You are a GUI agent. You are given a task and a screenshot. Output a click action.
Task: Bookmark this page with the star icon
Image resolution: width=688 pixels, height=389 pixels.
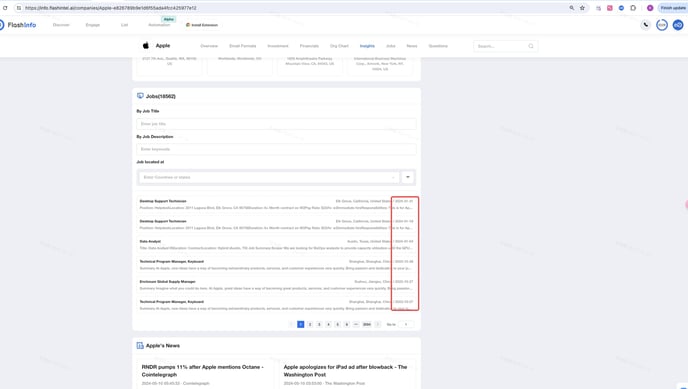582,8
